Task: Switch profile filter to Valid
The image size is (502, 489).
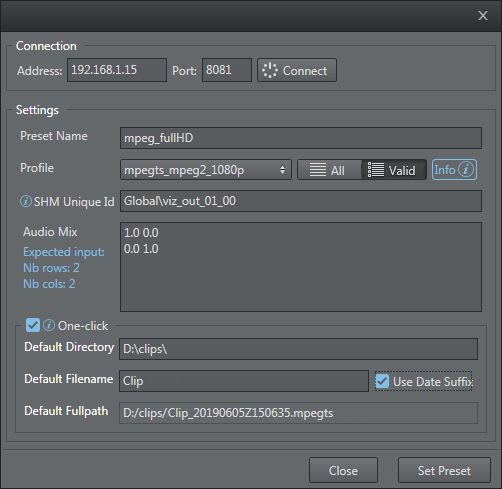Action: coord(394,170)
